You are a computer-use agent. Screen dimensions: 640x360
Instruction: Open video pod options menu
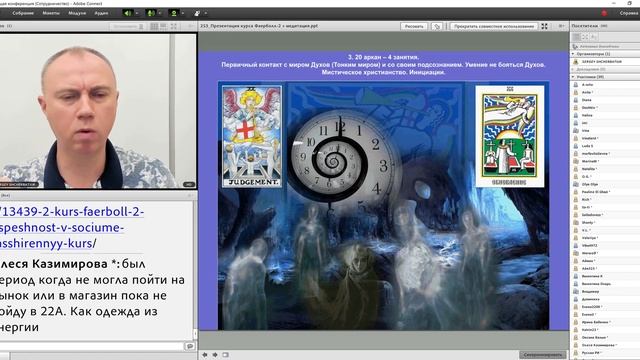click(x=191, y=26)
